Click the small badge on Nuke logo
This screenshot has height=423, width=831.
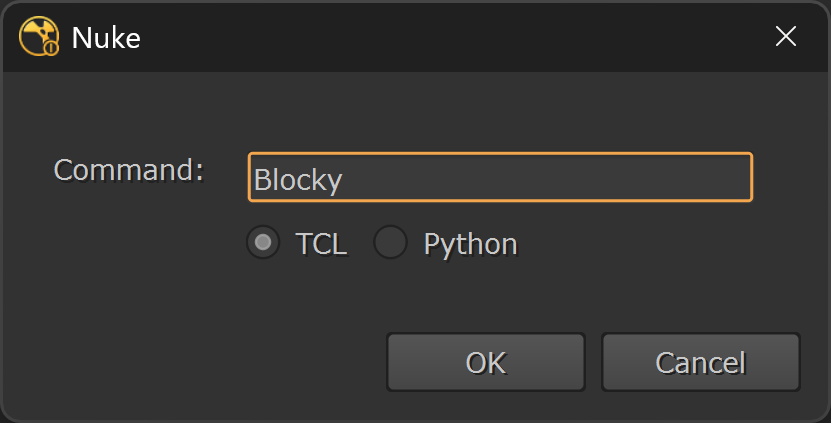tap(51, 47)
